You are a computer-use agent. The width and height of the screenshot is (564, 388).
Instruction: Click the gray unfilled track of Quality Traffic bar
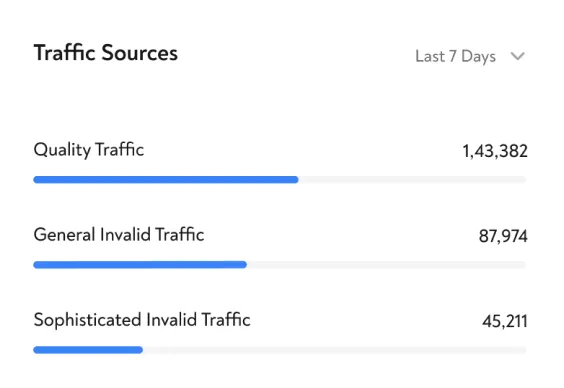[412, 180]
